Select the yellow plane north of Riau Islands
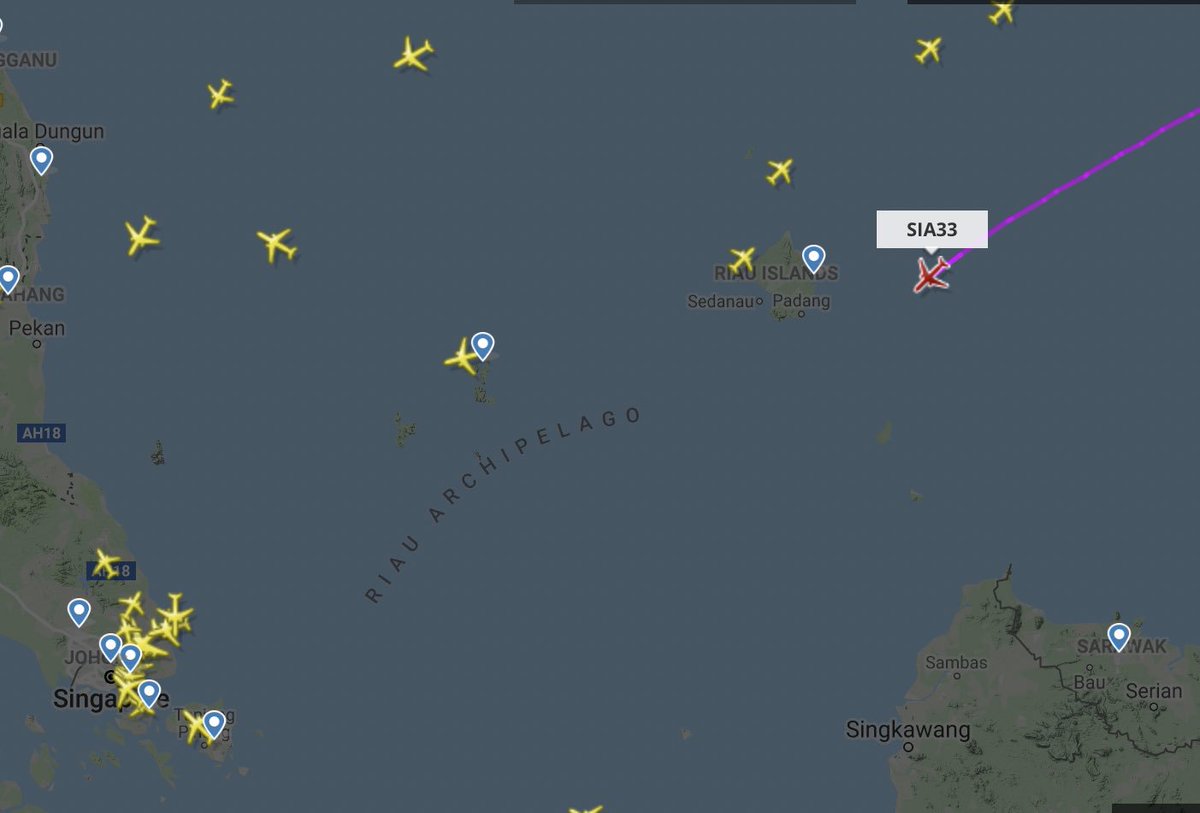The height and width of the screenshot is (813, 1200). (780, 171)
